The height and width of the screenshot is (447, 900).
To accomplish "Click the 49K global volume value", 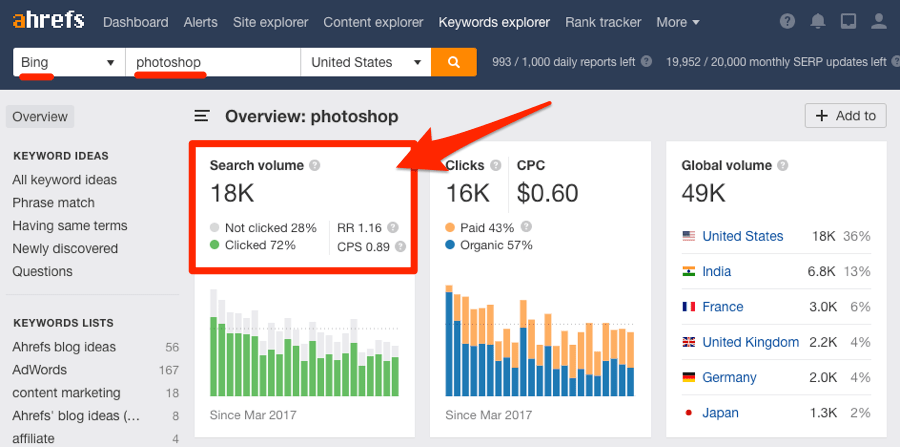I will [x=704, y=194].
